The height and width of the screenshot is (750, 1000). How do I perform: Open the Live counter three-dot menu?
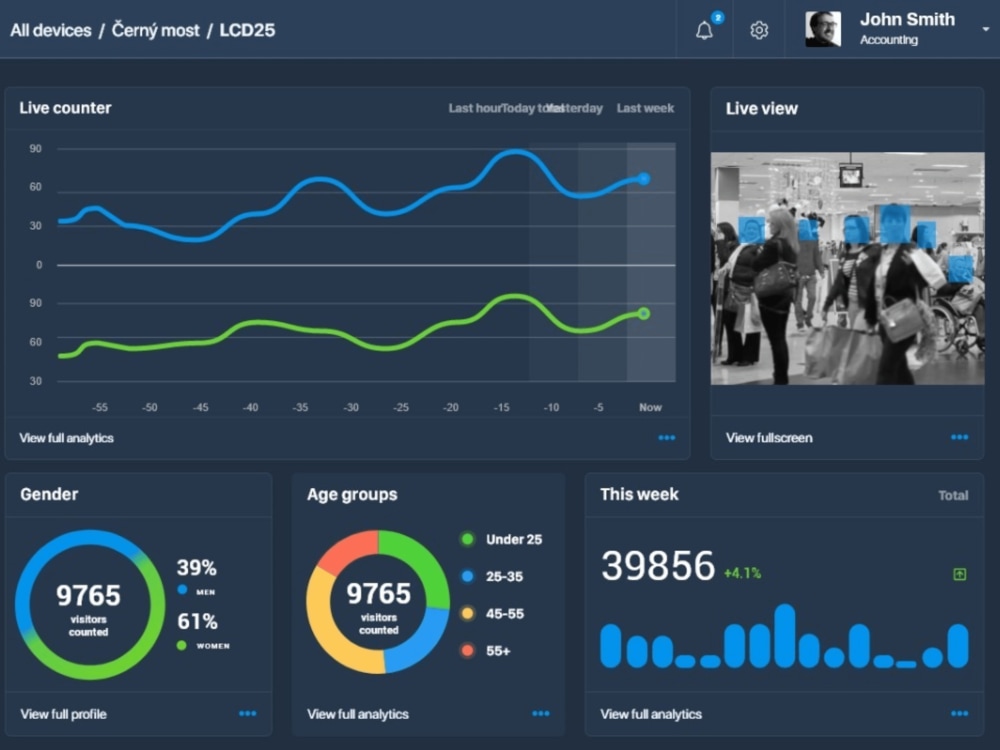tap(666, 438)
